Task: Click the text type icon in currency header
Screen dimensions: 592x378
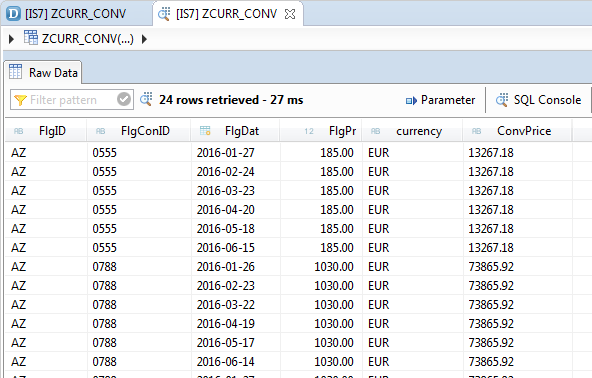Action: tap(375, 131)
